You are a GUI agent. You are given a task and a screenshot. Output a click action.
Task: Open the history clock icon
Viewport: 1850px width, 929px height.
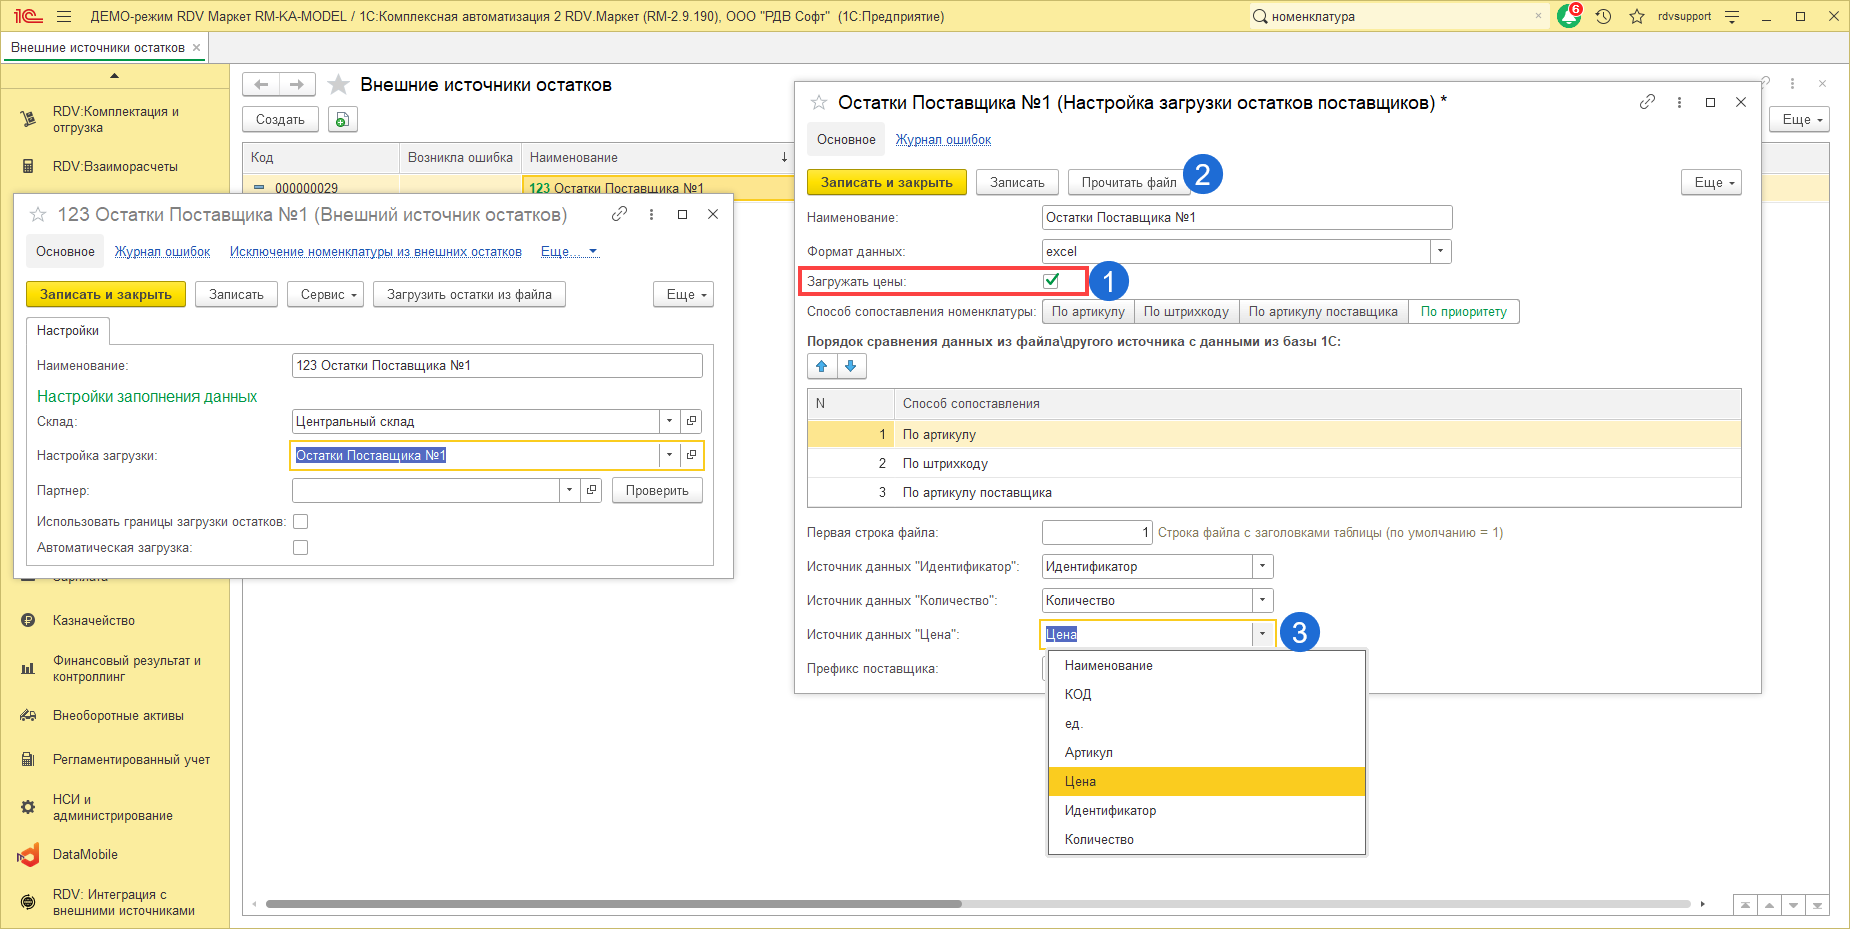(1603, 16)
